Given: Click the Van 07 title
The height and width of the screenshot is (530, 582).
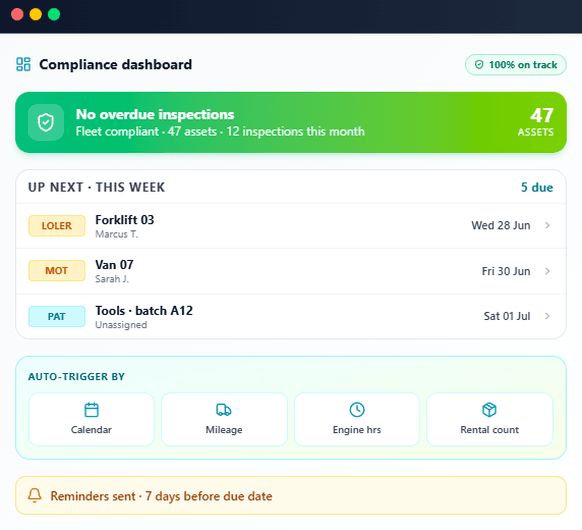Looking at the screenshot, I should click(x=114, y=265).
